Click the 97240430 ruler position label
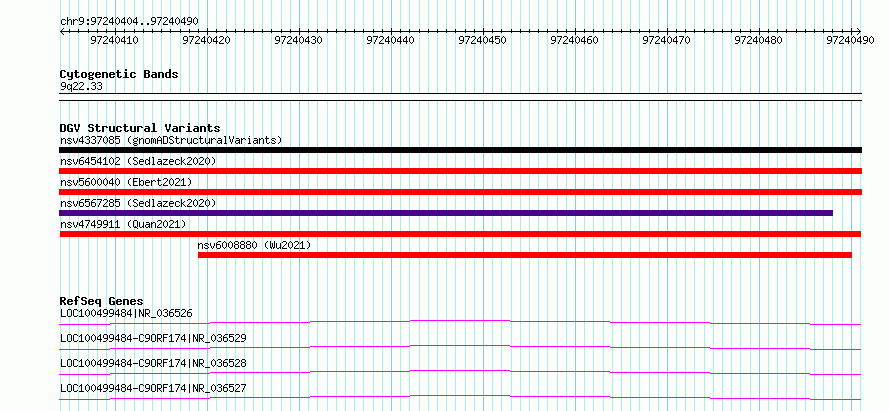Viewport: 890px width, 411px height. point(299,40)
